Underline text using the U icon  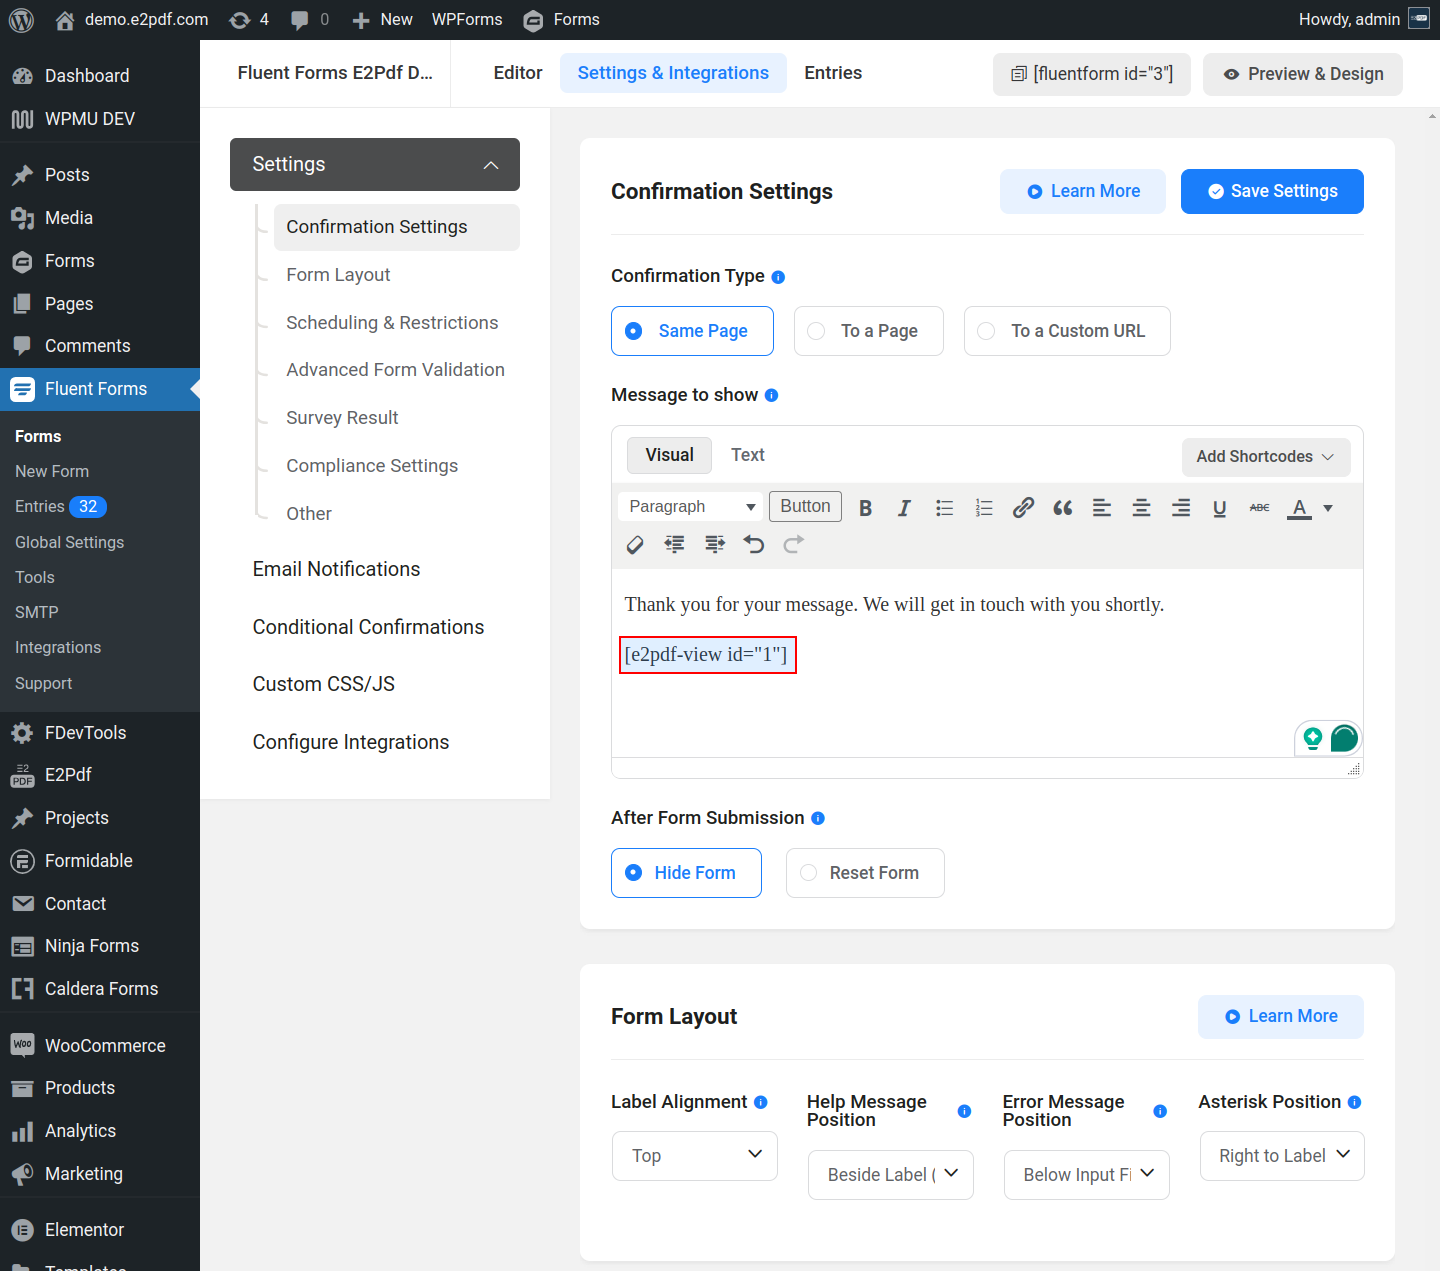1219,508
